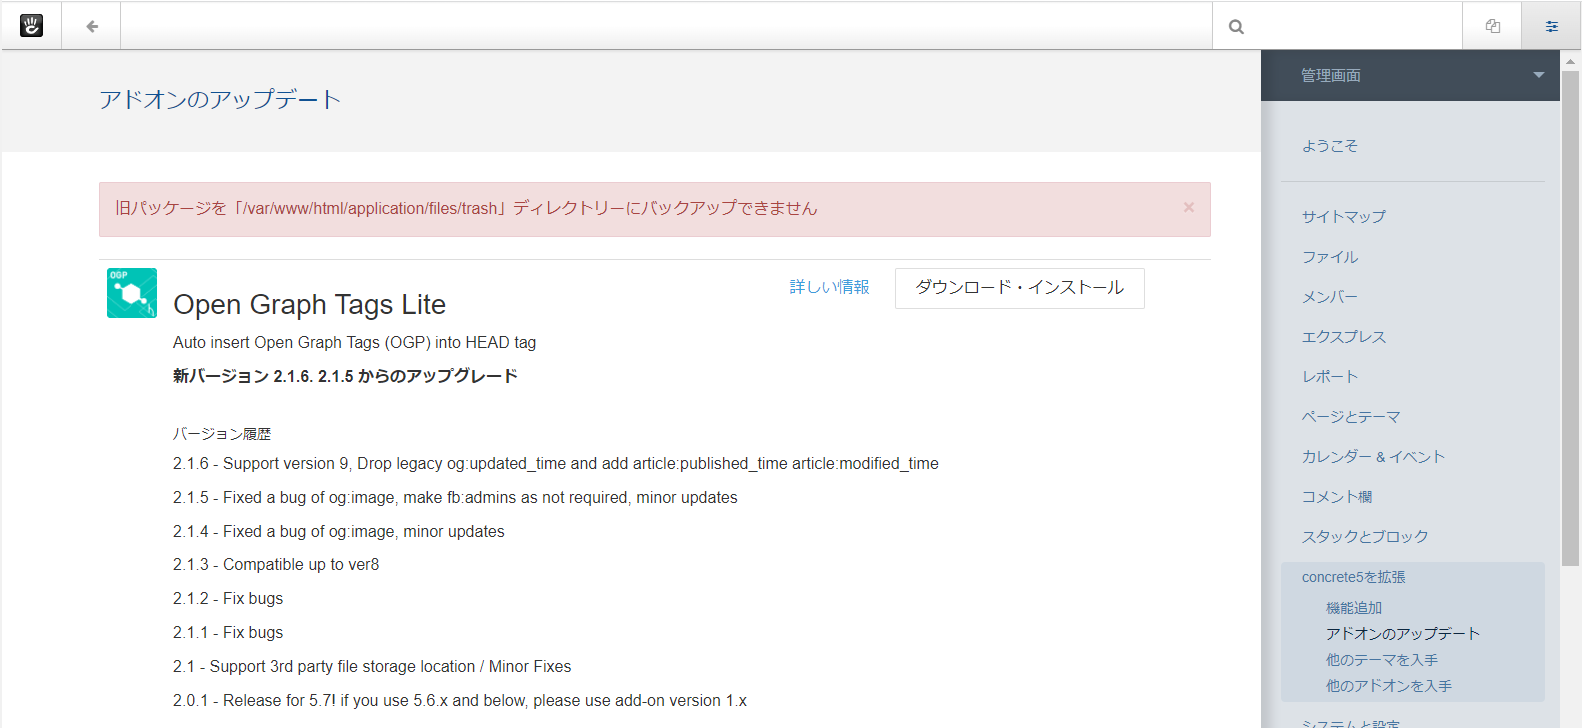Open レポート in sidebar
1582x728 pixels.
click(1329, 377)
